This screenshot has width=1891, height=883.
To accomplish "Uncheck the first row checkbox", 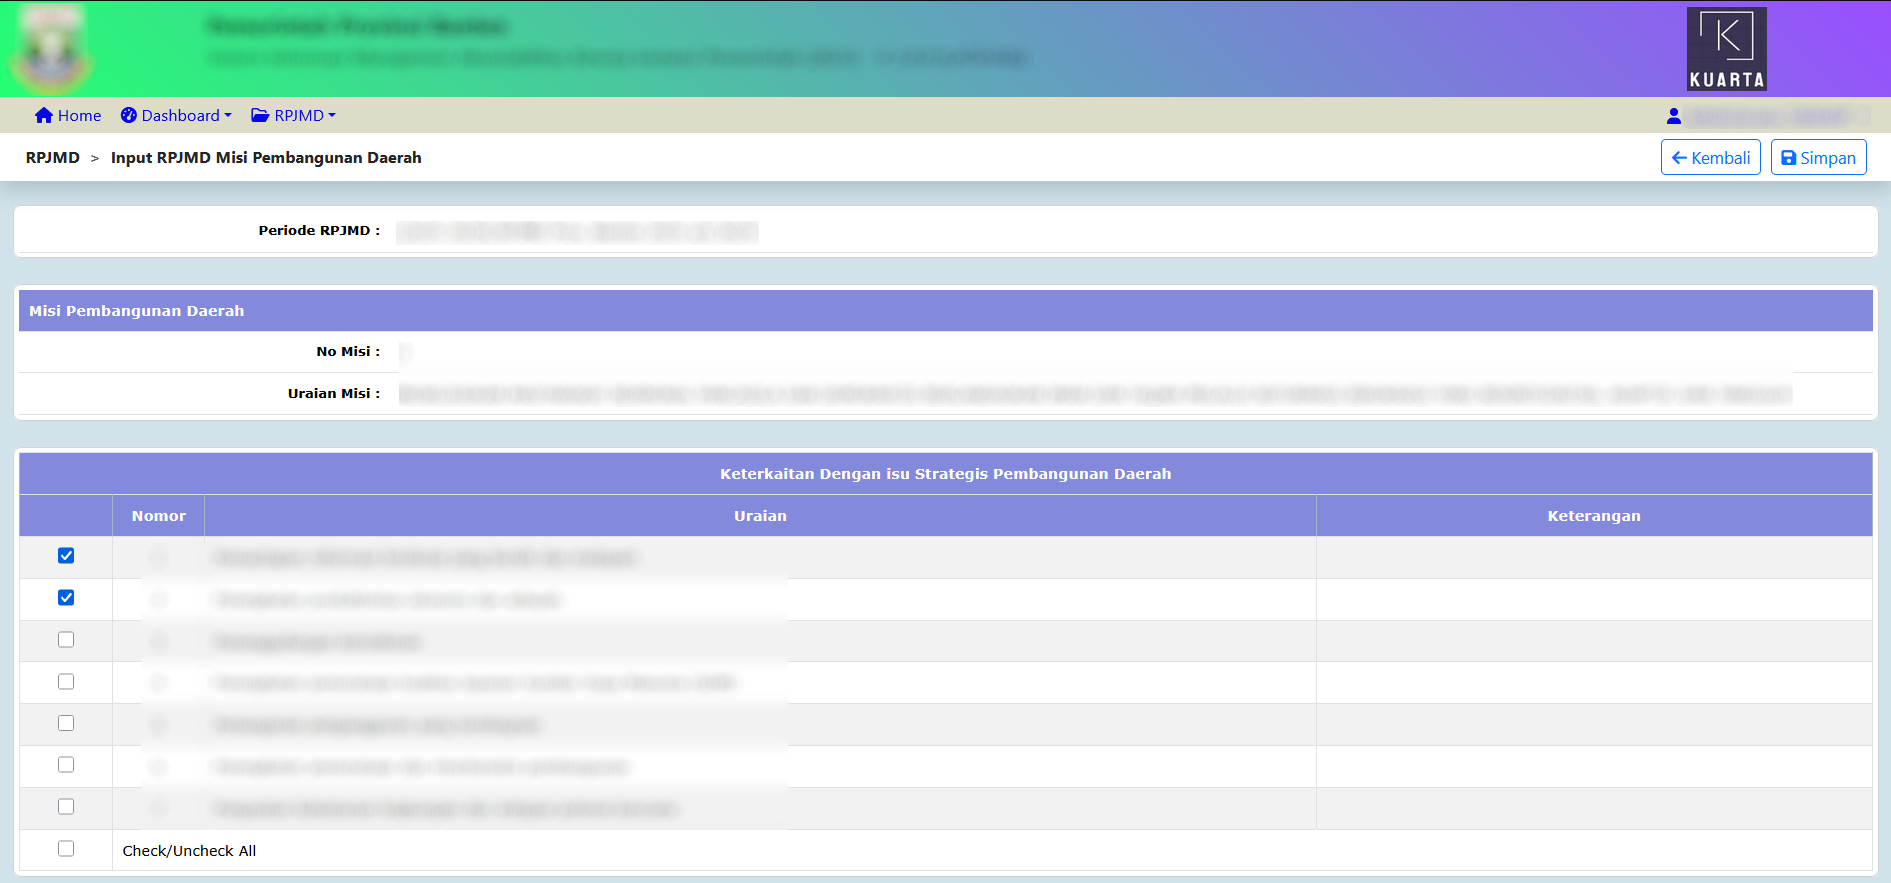I will coord(66,556).
